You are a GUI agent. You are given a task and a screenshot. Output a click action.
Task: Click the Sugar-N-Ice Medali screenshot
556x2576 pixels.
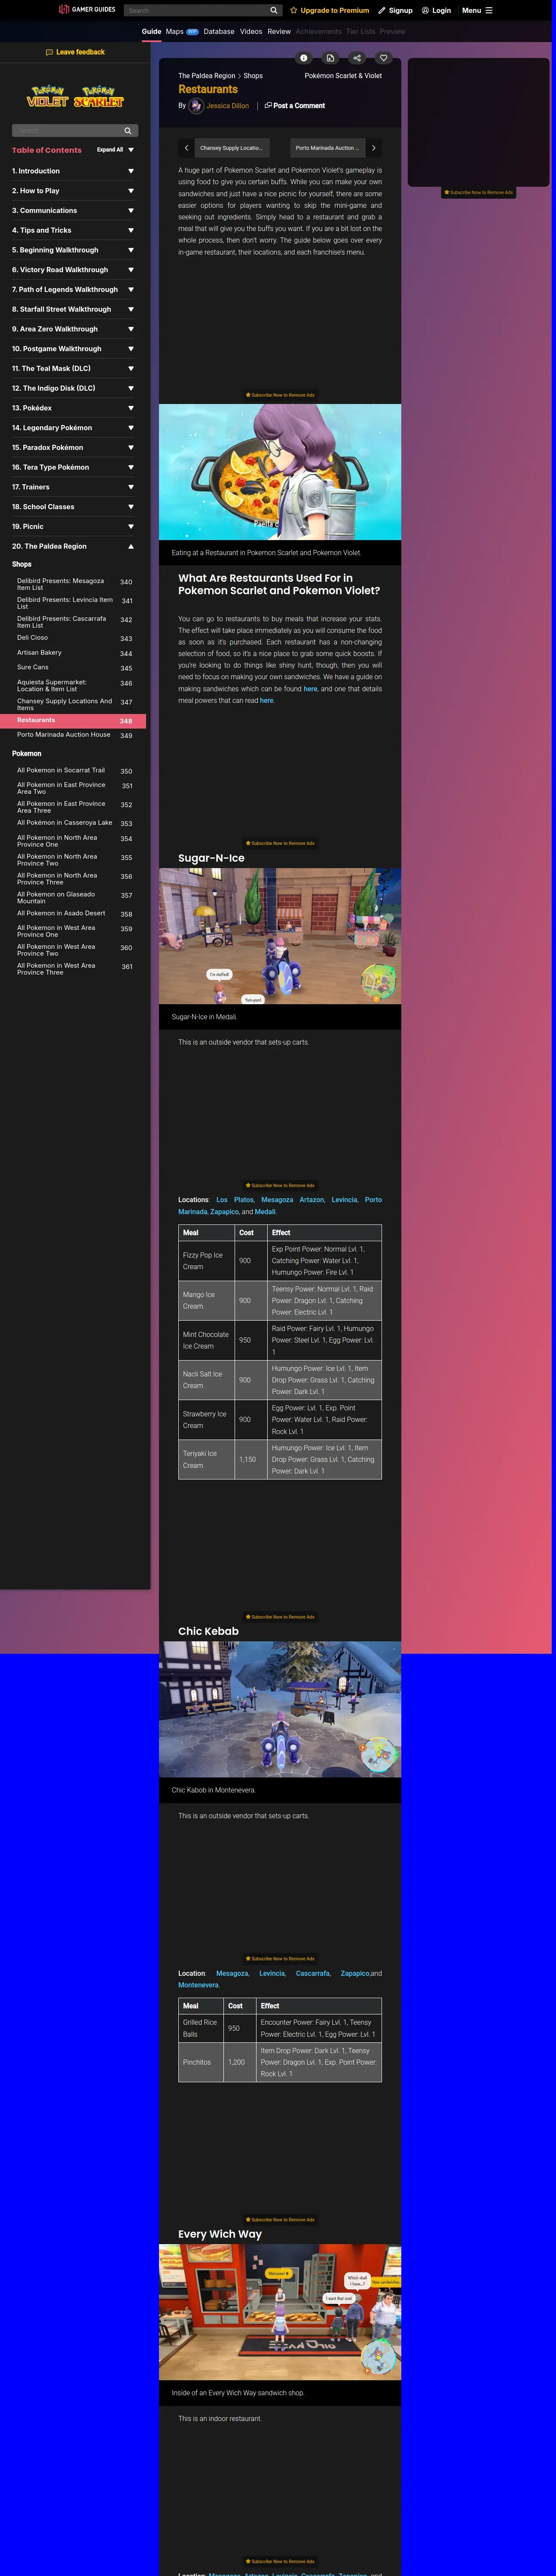pos(280,936)
